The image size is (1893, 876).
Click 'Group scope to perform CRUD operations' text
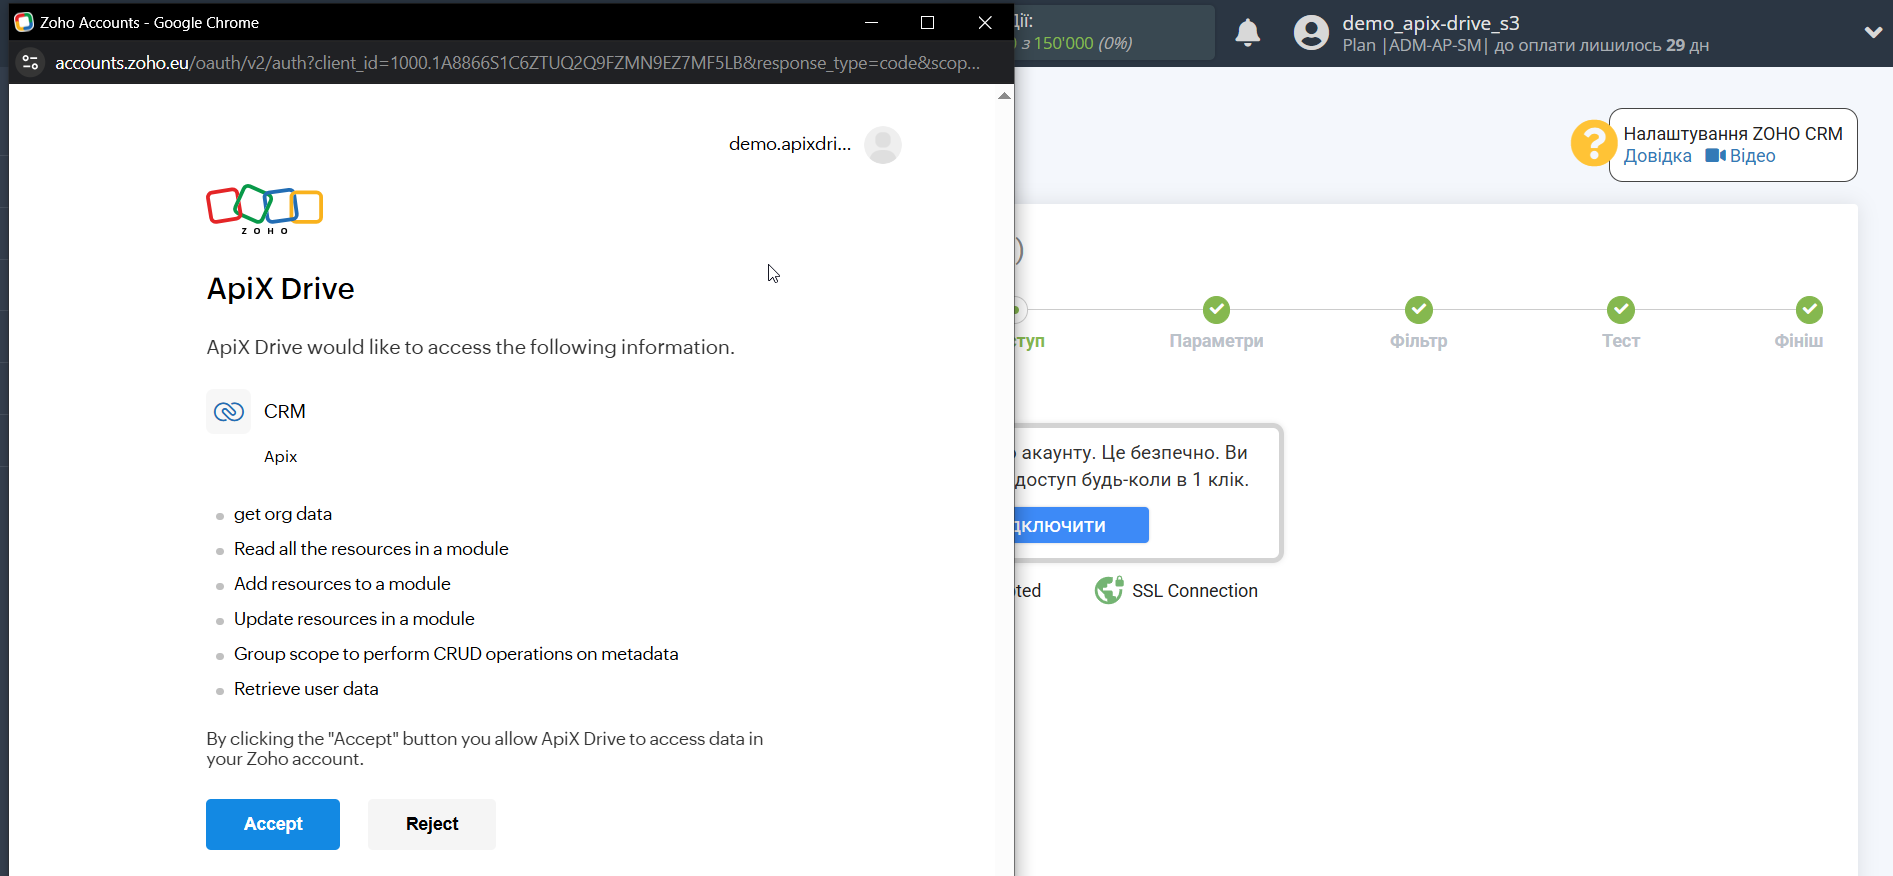click(456, 654)
